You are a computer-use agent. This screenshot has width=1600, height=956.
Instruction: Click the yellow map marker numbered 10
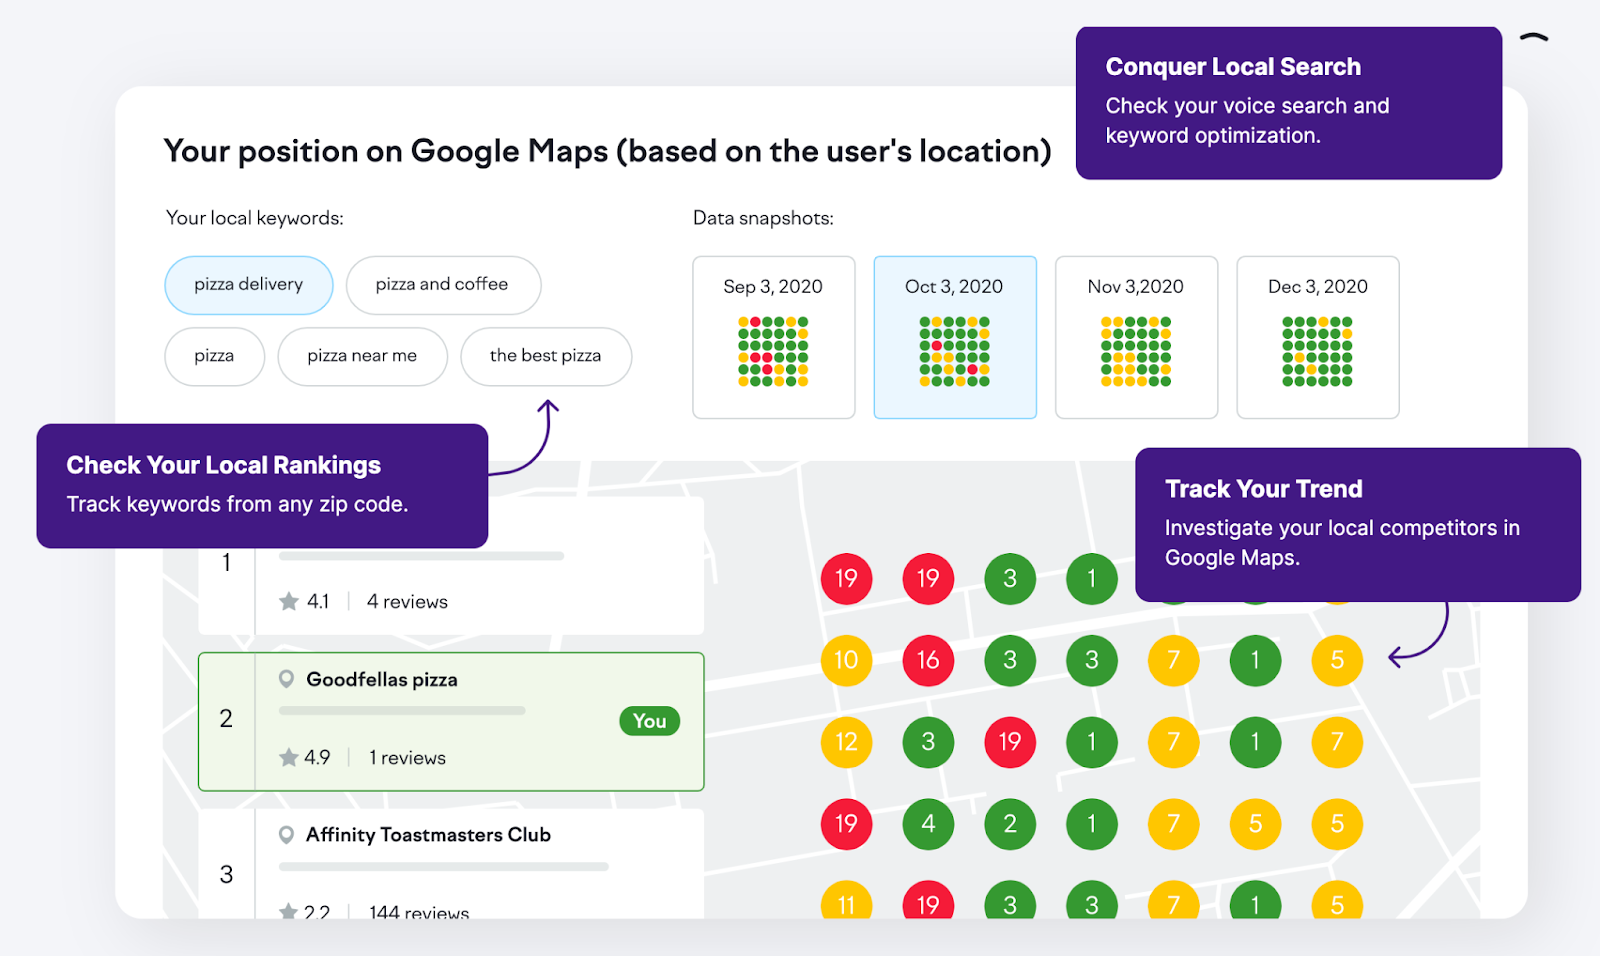click(847, 660)
